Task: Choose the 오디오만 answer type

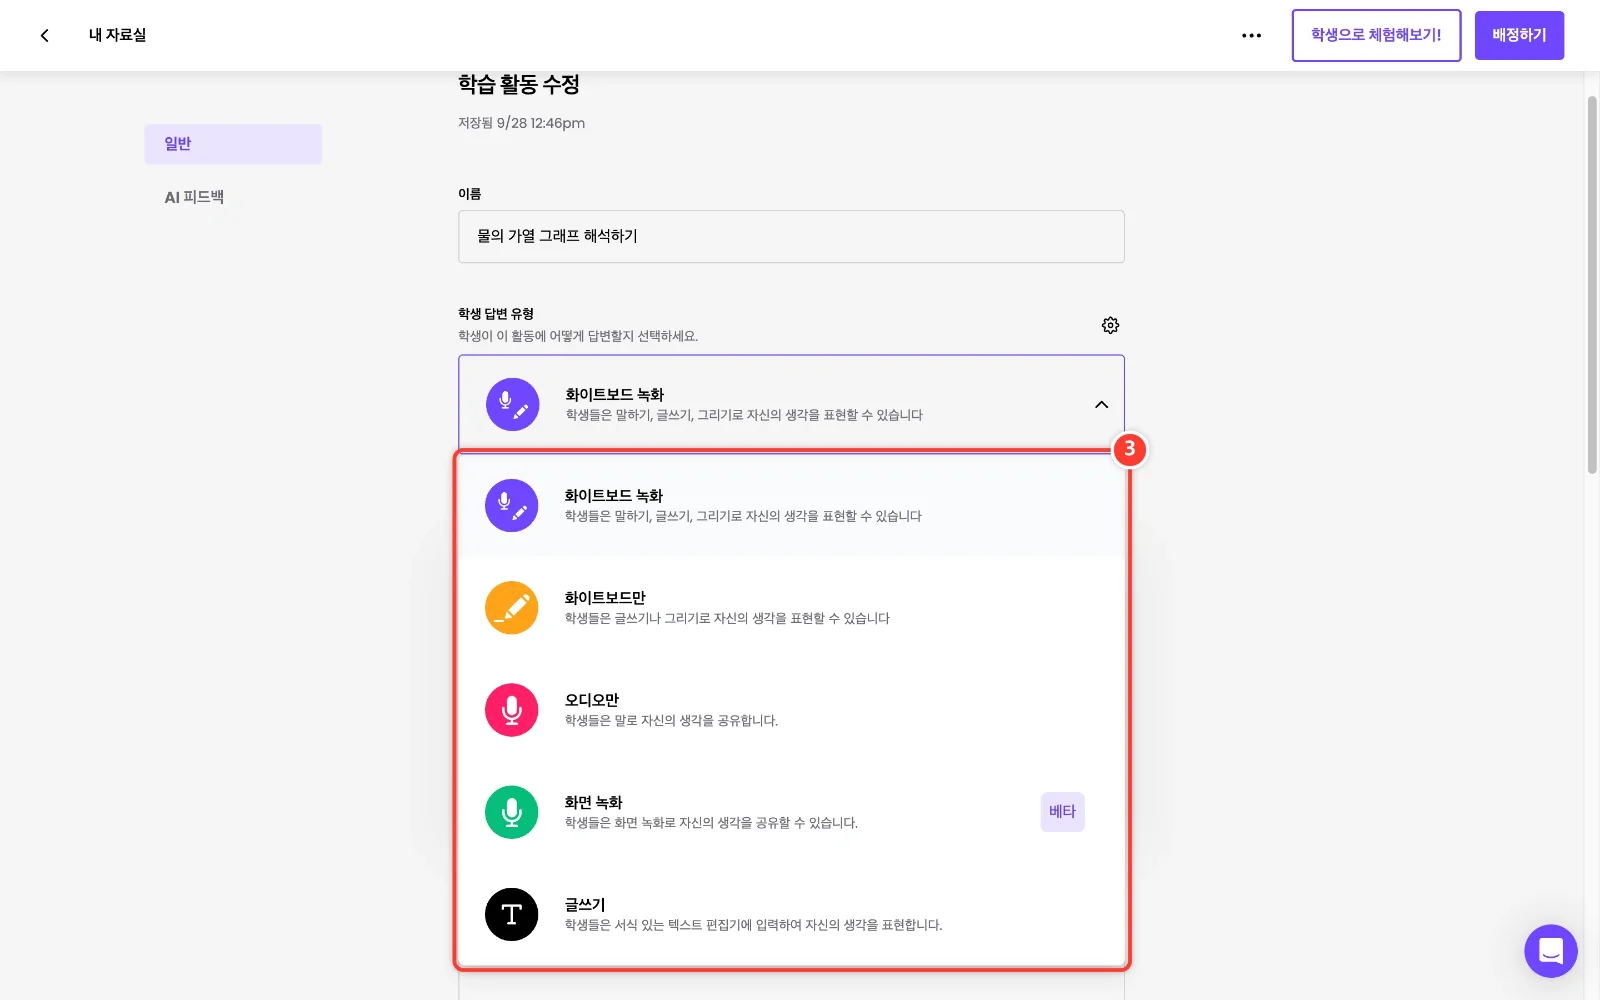Action: (791, 710)
